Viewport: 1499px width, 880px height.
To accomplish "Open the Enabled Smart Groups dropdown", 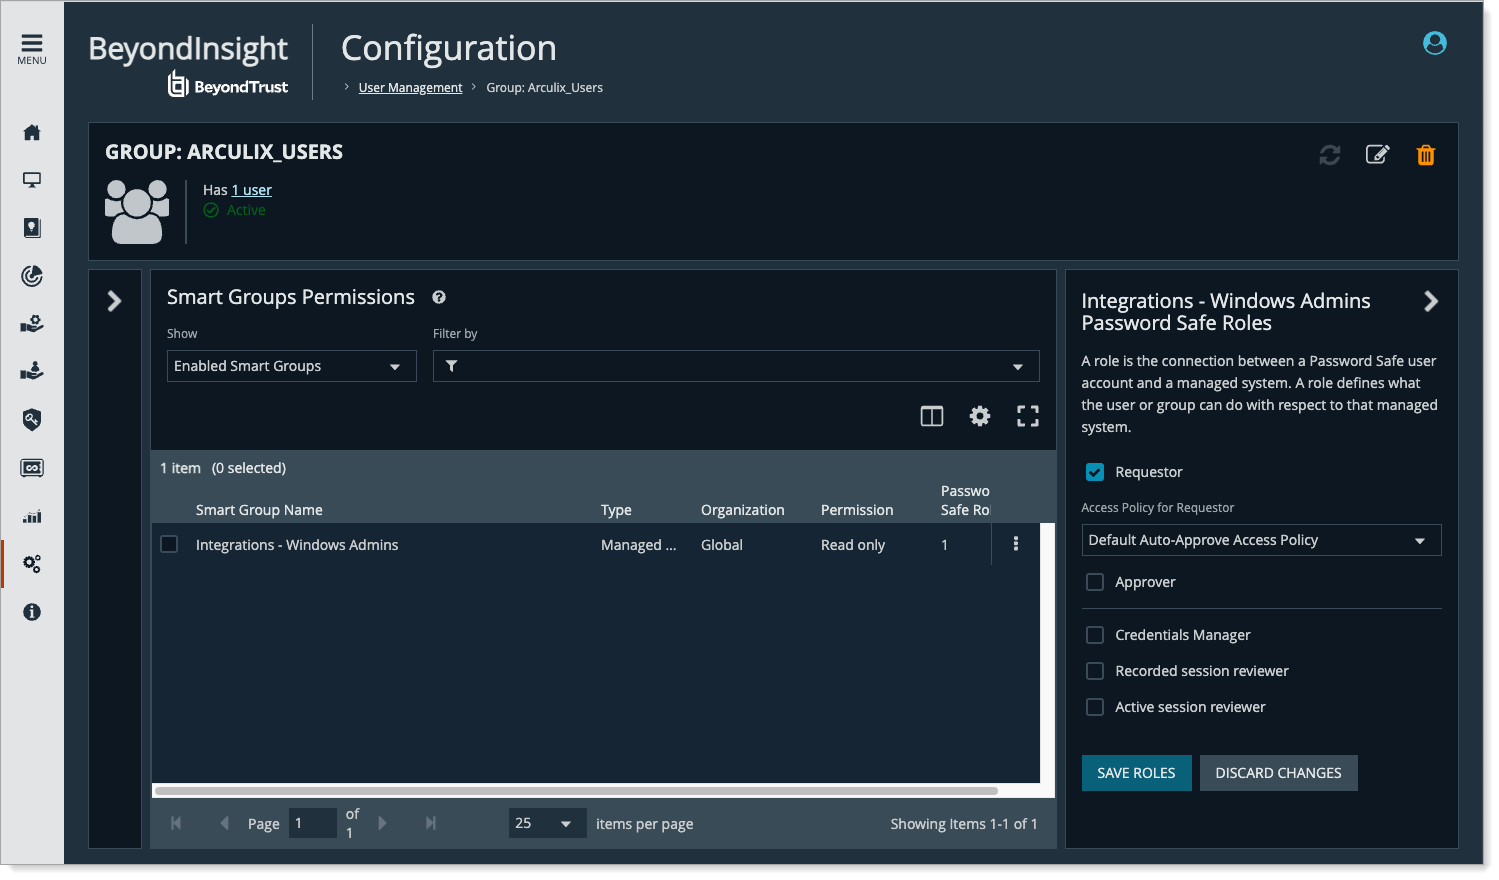I will pyautogui.click(x=291, y=366).
